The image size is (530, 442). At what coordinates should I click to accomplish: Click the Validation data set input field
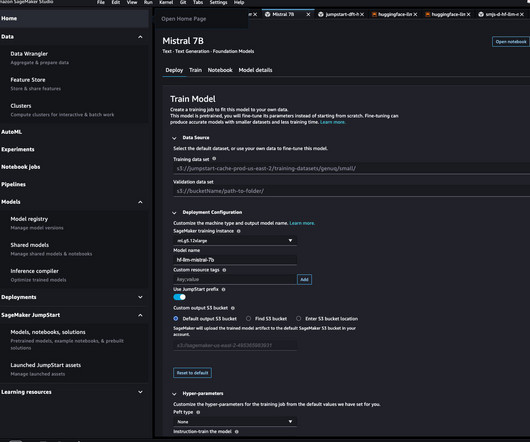coord(352,191)
